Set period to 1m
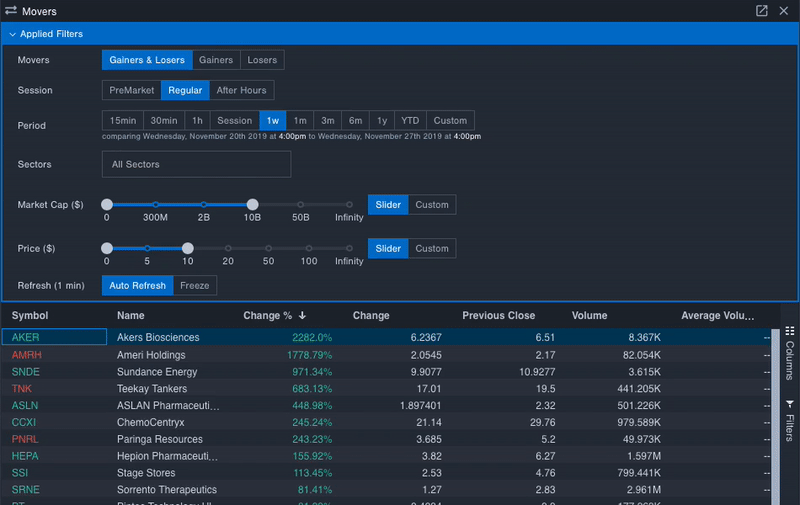 pos(300,120)
